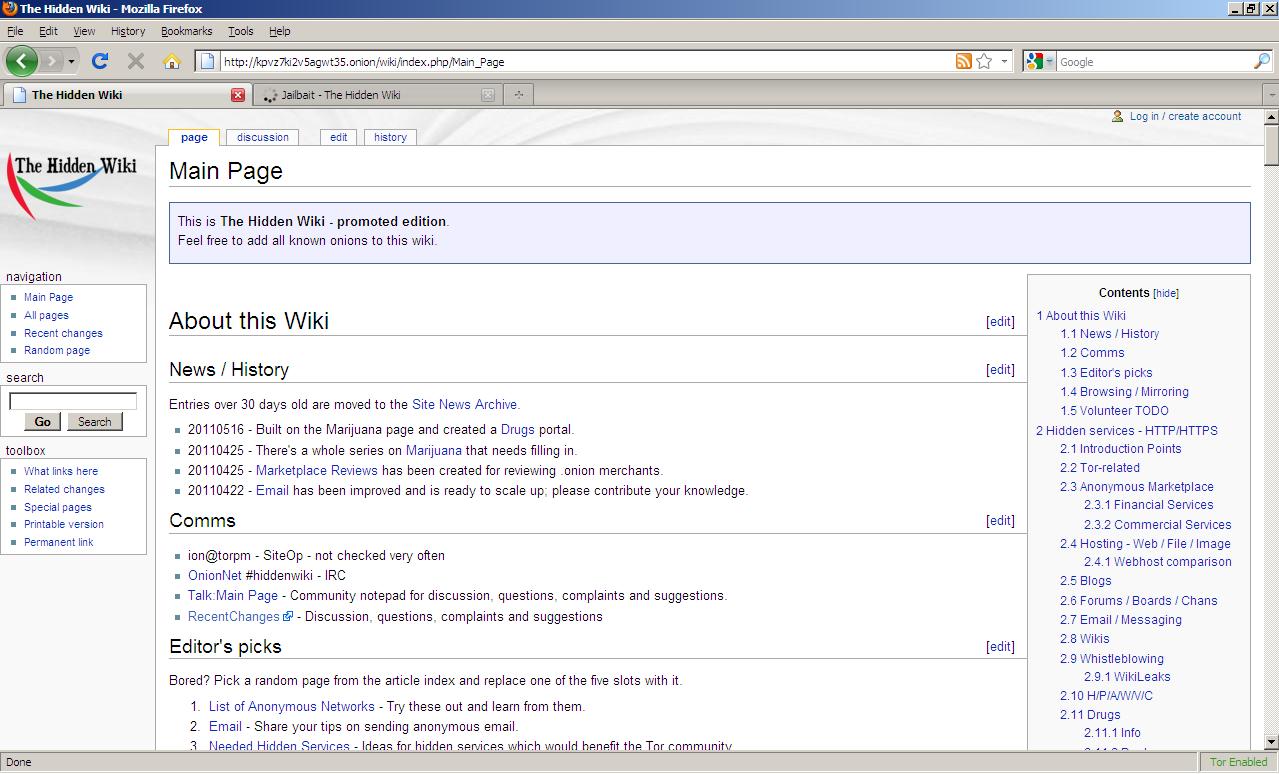
Task: Open Printable version in toolbox
Action: 64,524
